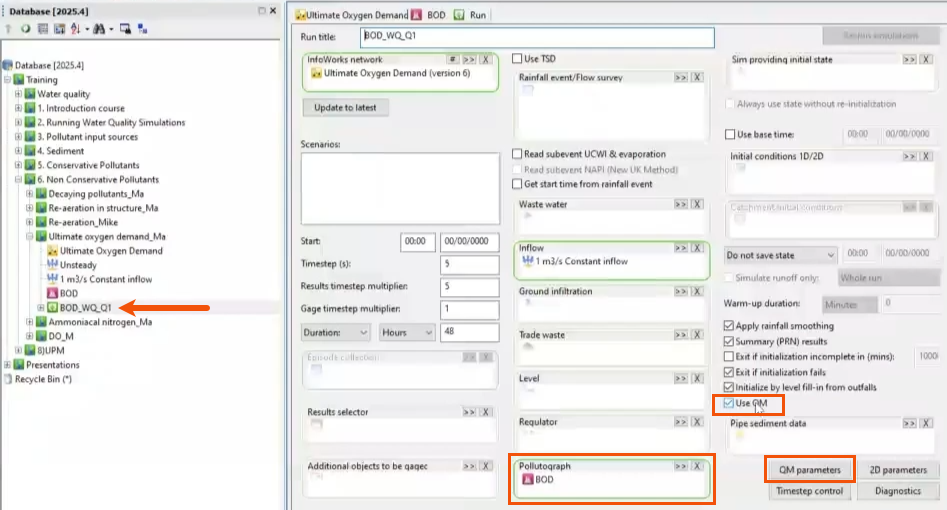Click the pink BOD pollutograph icon in tree
The height and width of the screenshot is (510, 947).
coord(53,293)
